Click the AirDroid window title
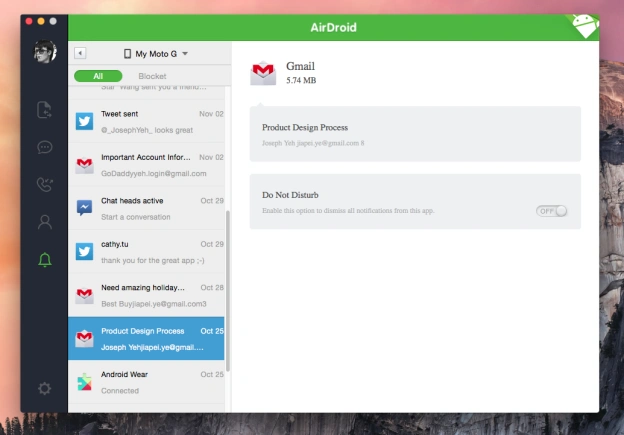 333,27
